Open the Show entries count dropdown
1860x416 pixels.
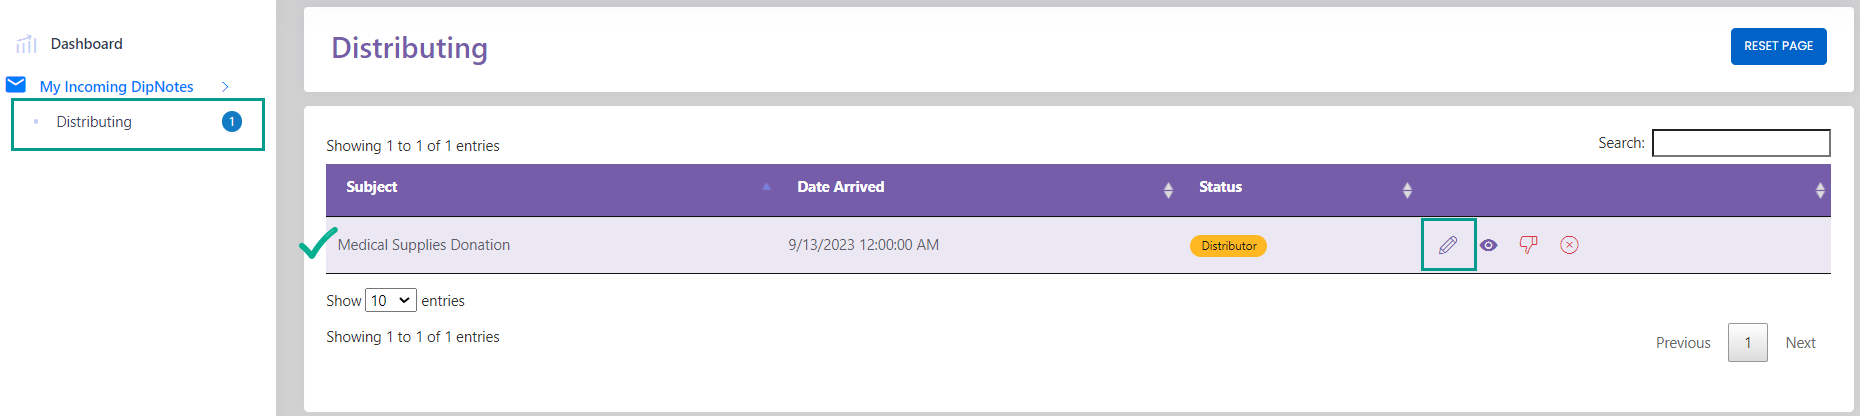(391, 300)
